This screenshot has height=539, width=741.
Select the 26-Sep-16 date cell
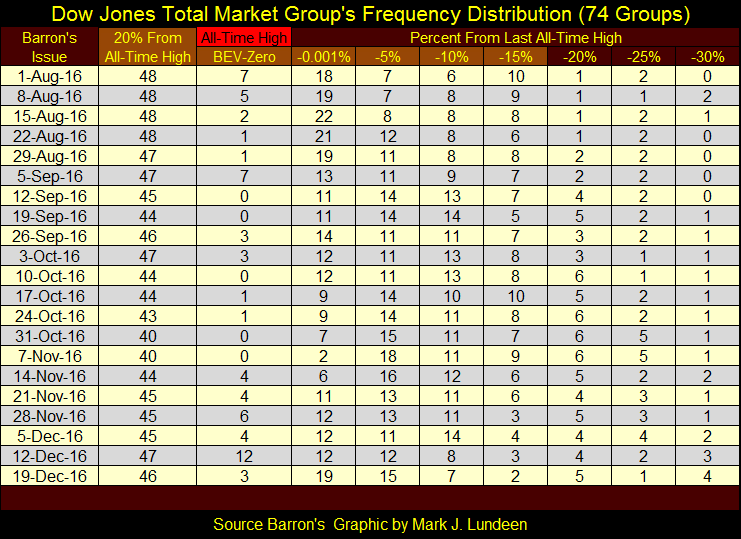(50, 236)
